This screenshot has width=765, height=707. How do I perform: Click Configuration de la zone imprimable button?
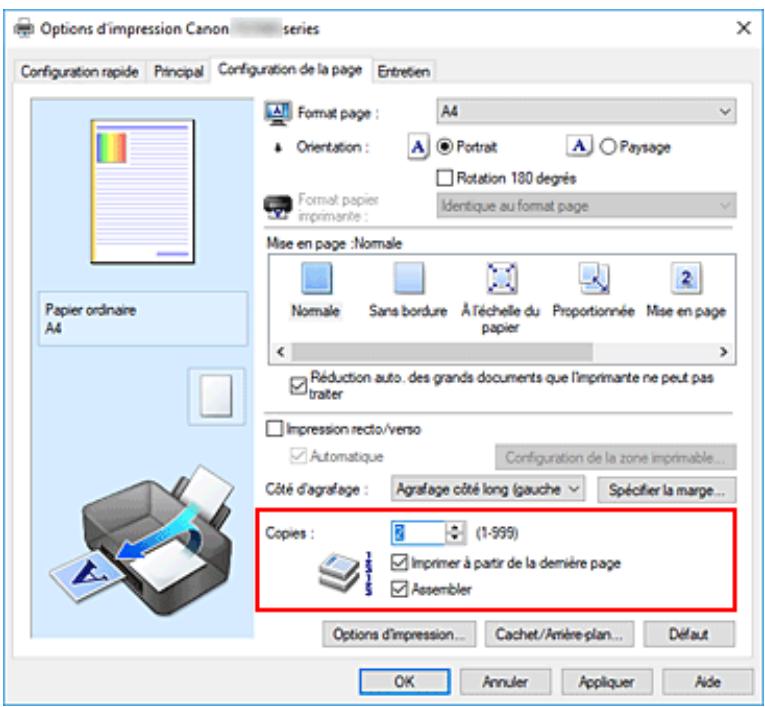coord(616,457)
